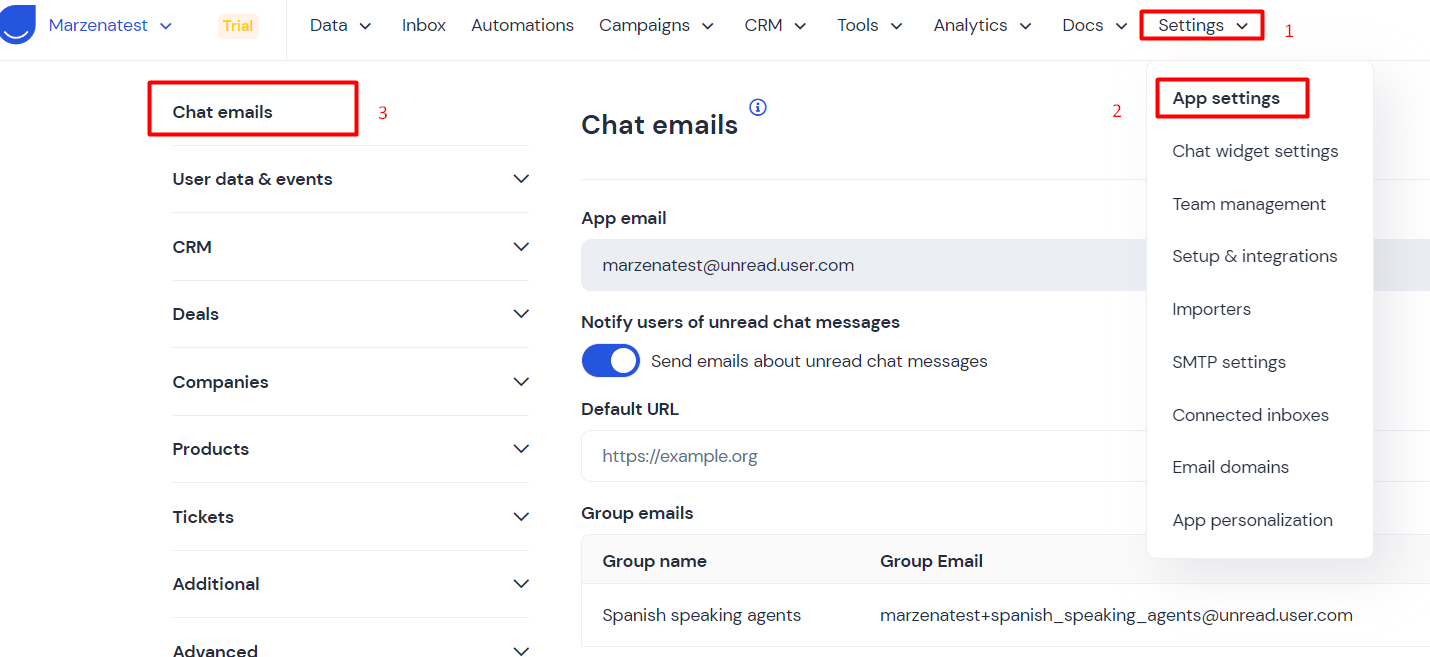Expand the Tickets sidebar section
This screenshot has width=1430, height=657.
point(350,517)
